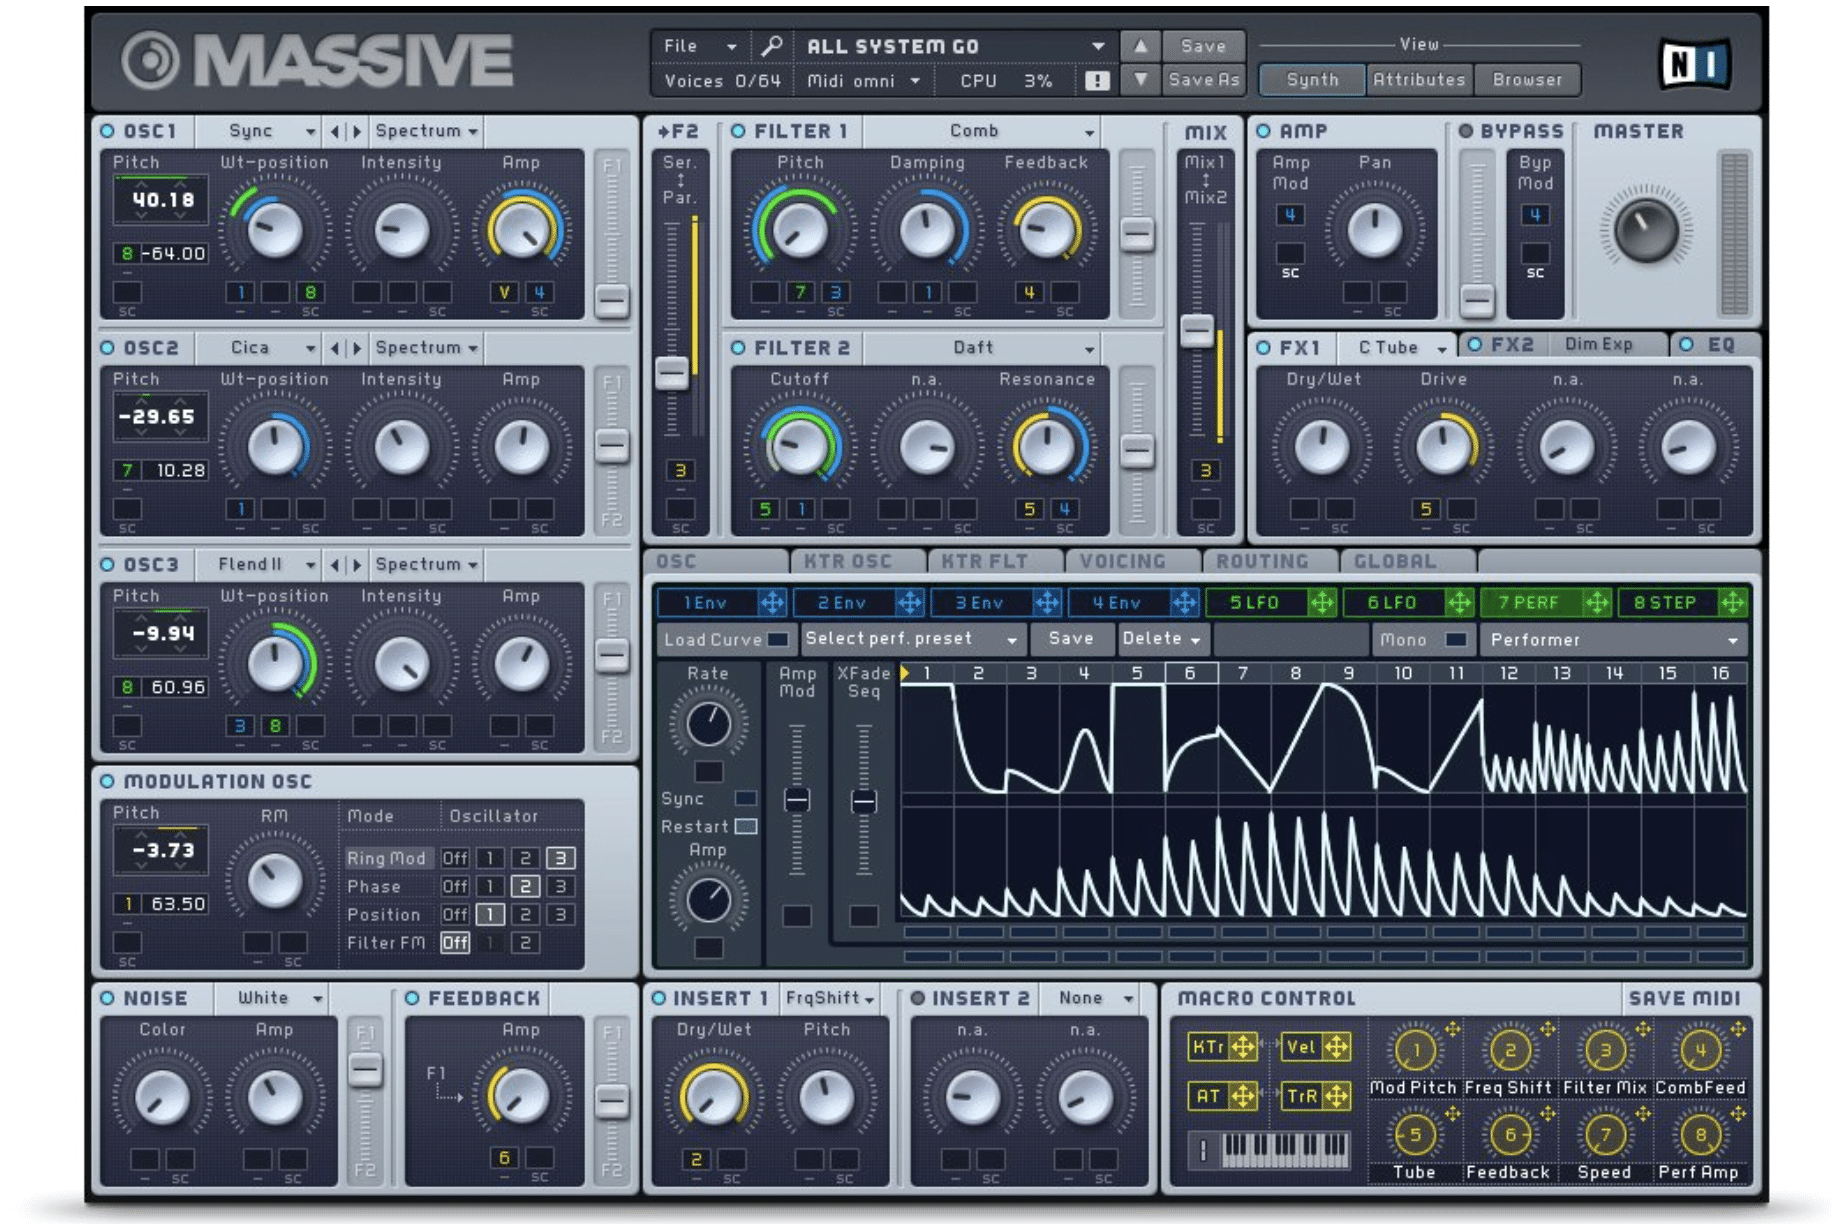Click the XFade Seq slider handle

pyautogui.click(x=864, y=801)
